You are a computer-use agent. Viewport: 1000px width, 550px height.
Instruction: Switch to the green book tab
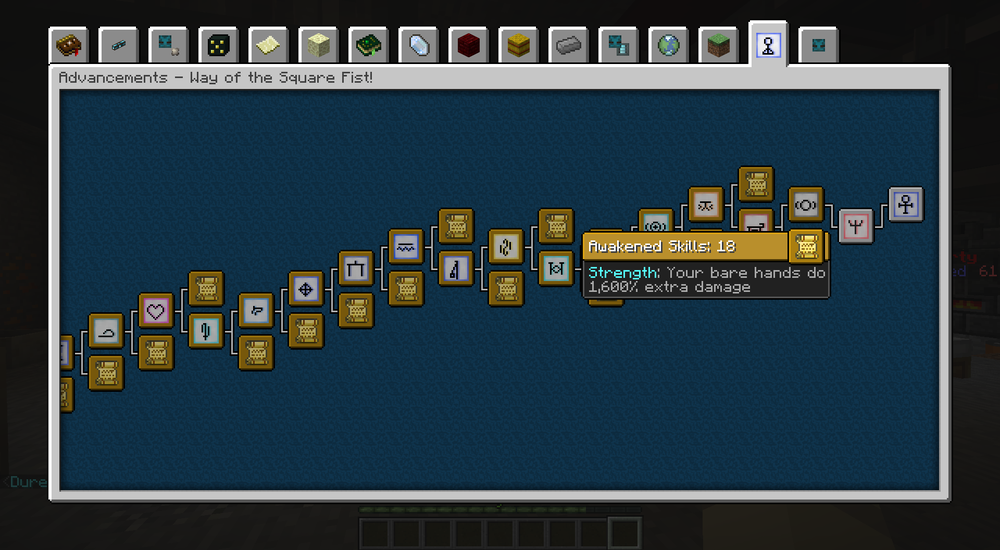coord(369,46)
